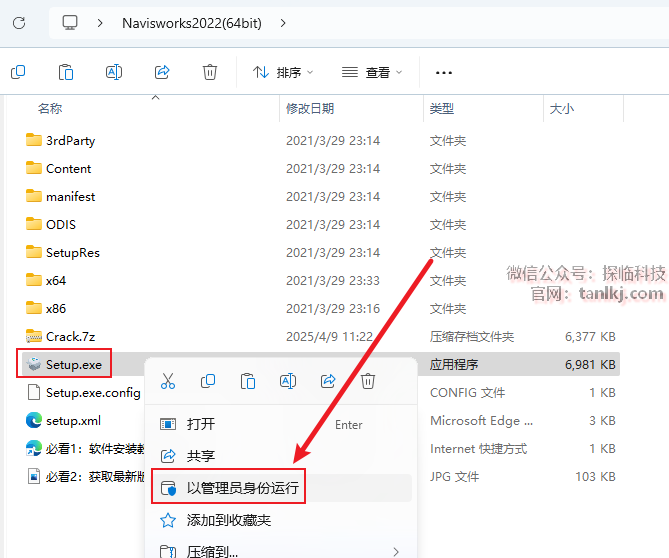Screen dimensions: 669x558
Task: Select the x86 folder
Action: 46,308
